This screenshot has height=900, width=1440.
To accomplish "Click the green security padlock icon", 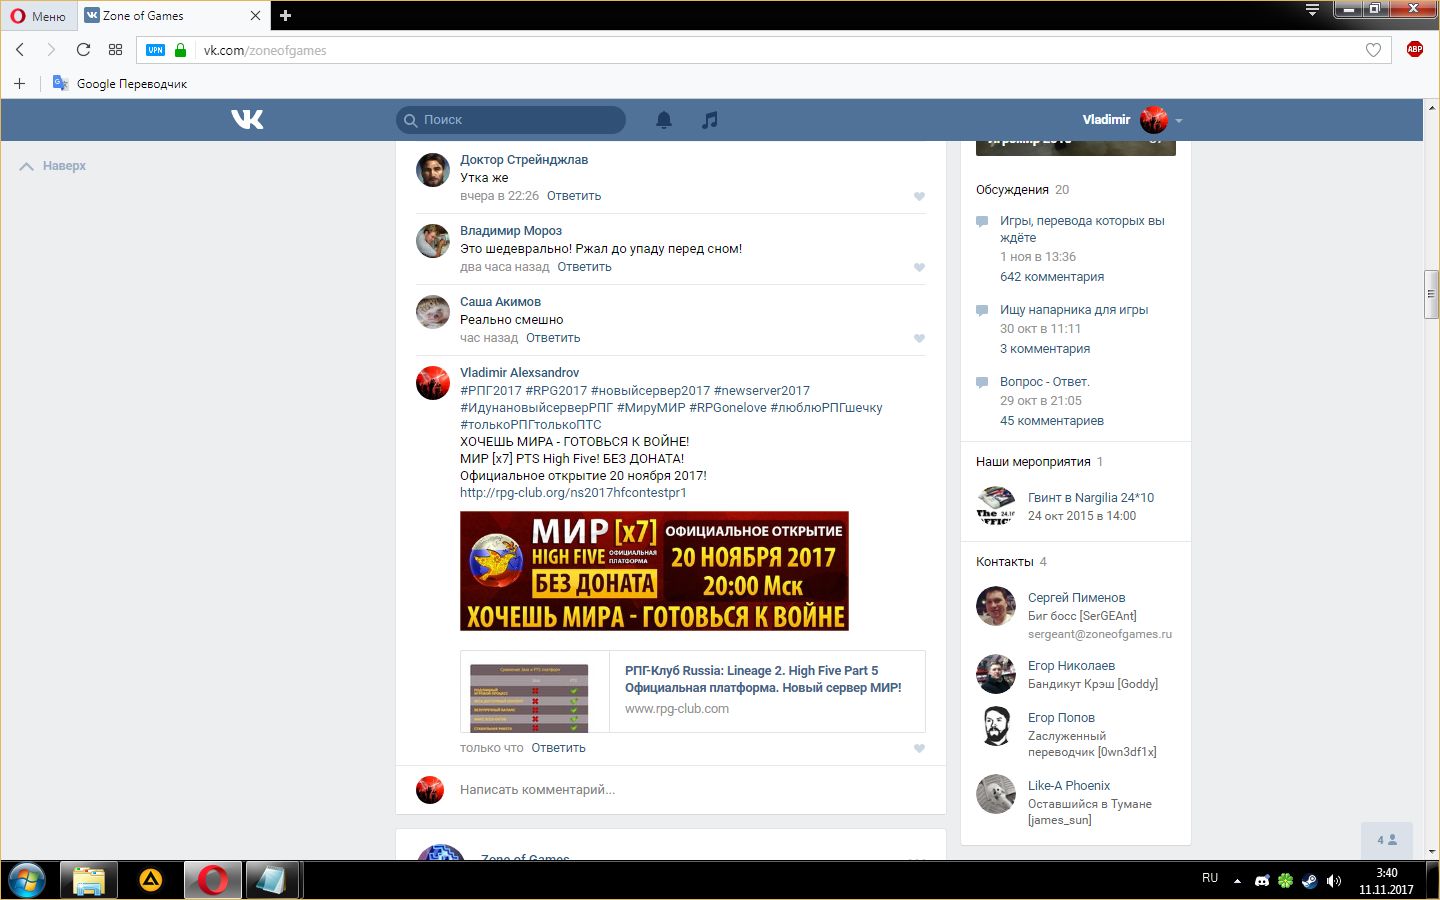I will (180, 50).
